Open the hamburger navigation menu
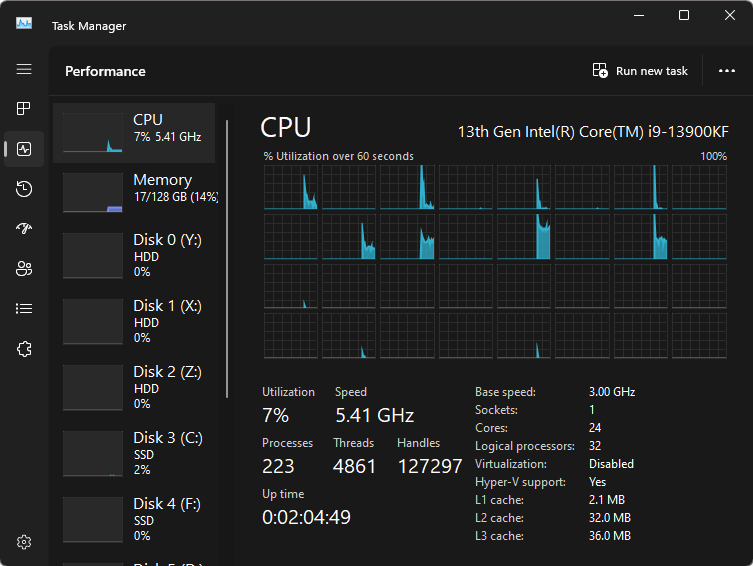 24,70
